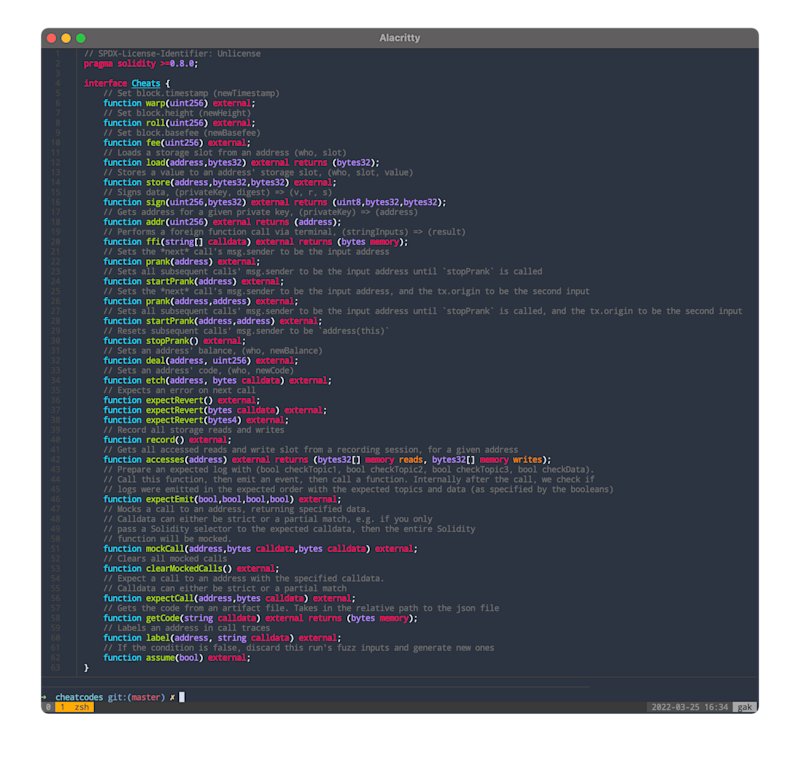The width and height of the screenshot is (800, 768).
Task: Click the 'clearMockedCalls' function name
Action: click(x=184, y=569)
